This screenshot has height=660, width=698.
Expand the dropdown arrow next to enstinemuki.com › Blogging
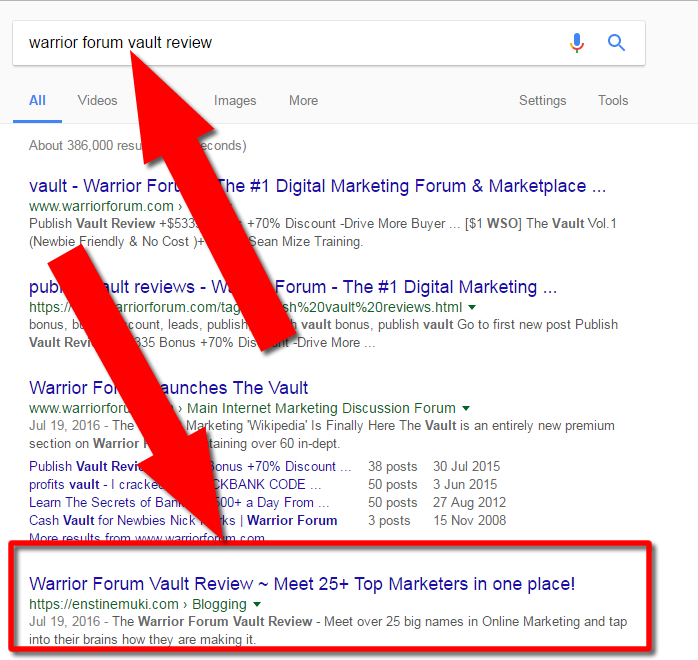click(257, 604)
